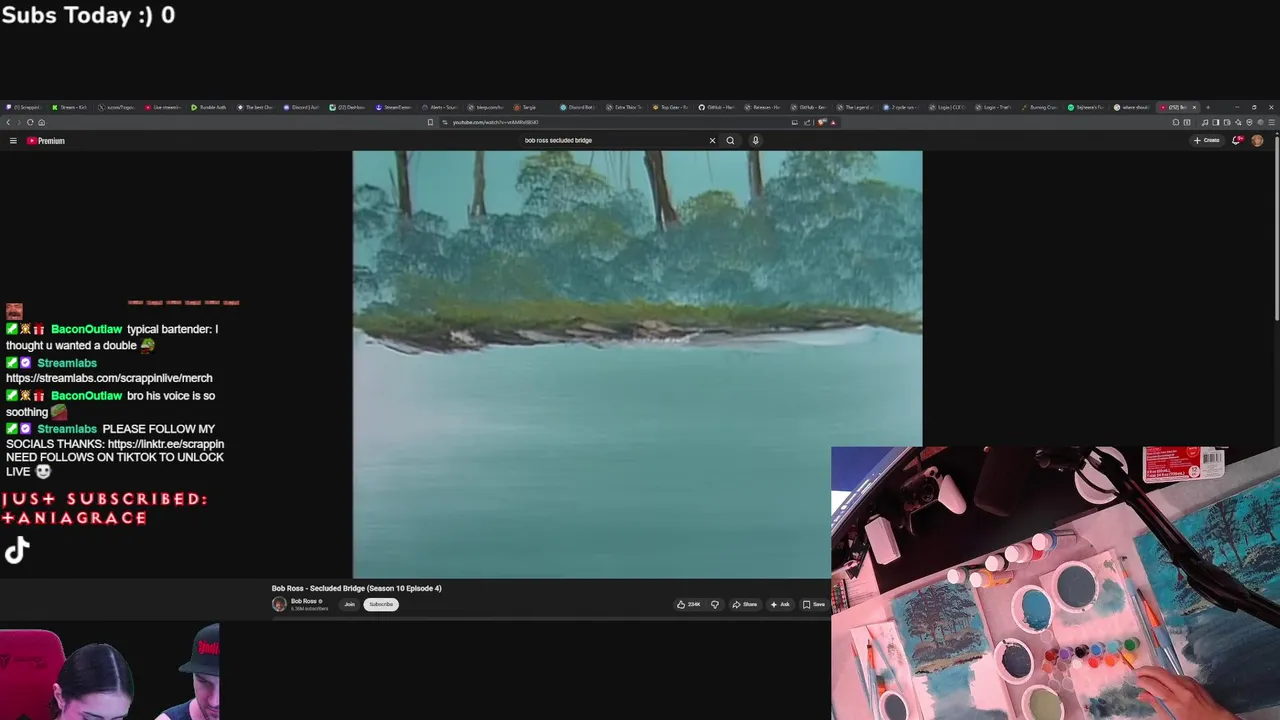The image size is (1280, 720).
Task: Open the YouTube Create button
Action: [1207, 140]
